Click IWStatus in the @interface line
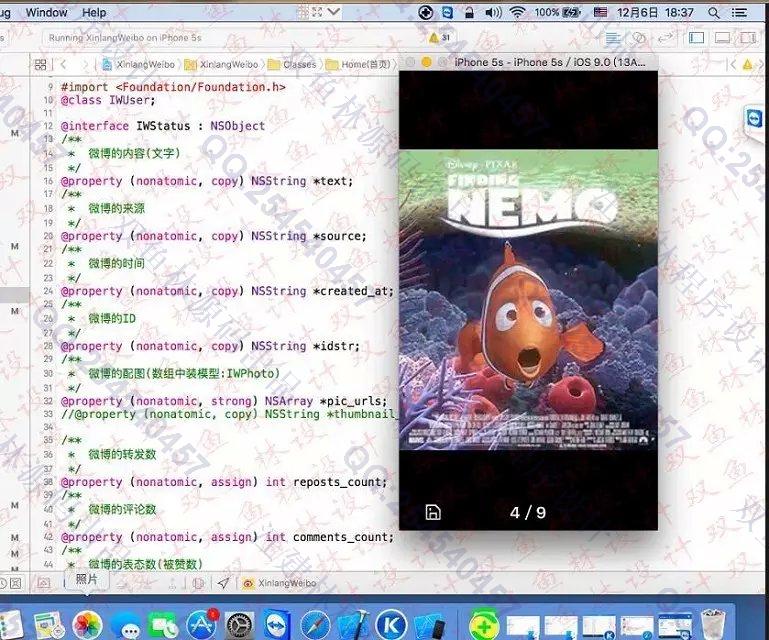Viewport: 769px width, 640px height. click(x=163, y=126)
